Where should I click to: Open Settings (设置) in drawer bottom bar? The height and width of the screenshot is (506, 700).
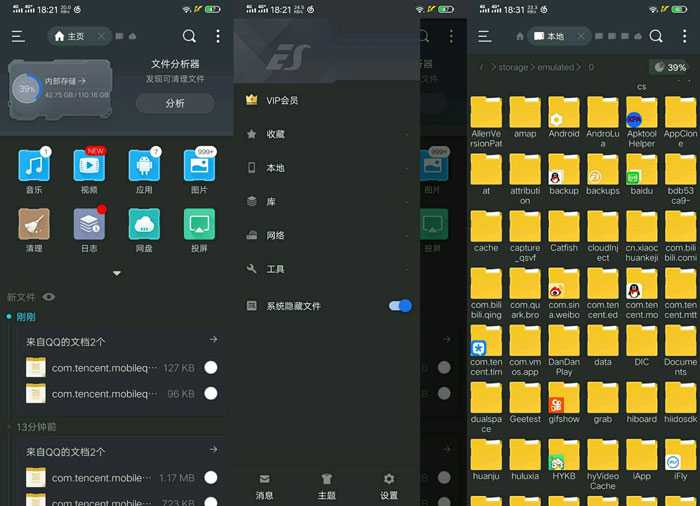coord(389,487)
